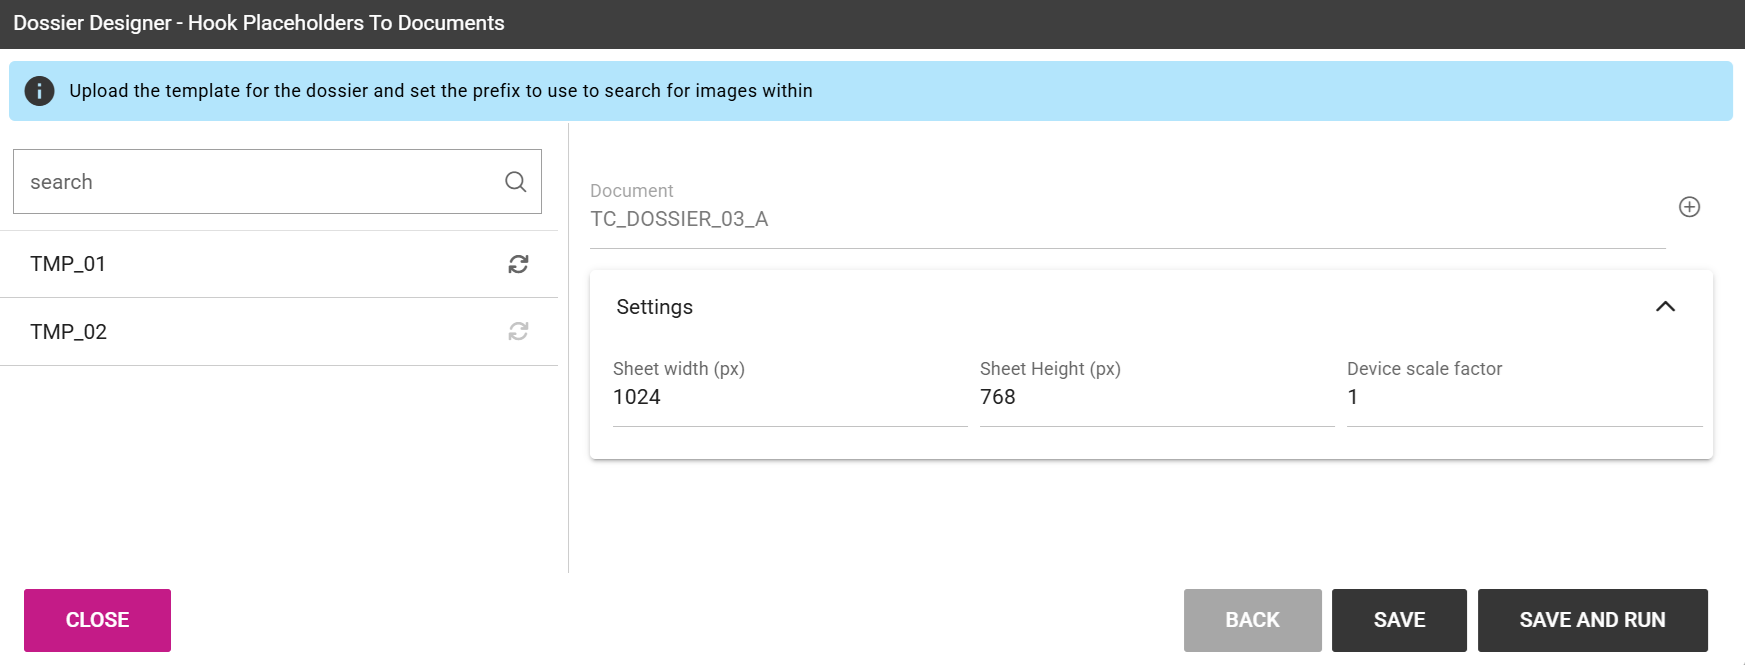Click the Dossier Designer title bar
Image resolution: width=1745 pixels, height=665 pixels.
(872, 24)
